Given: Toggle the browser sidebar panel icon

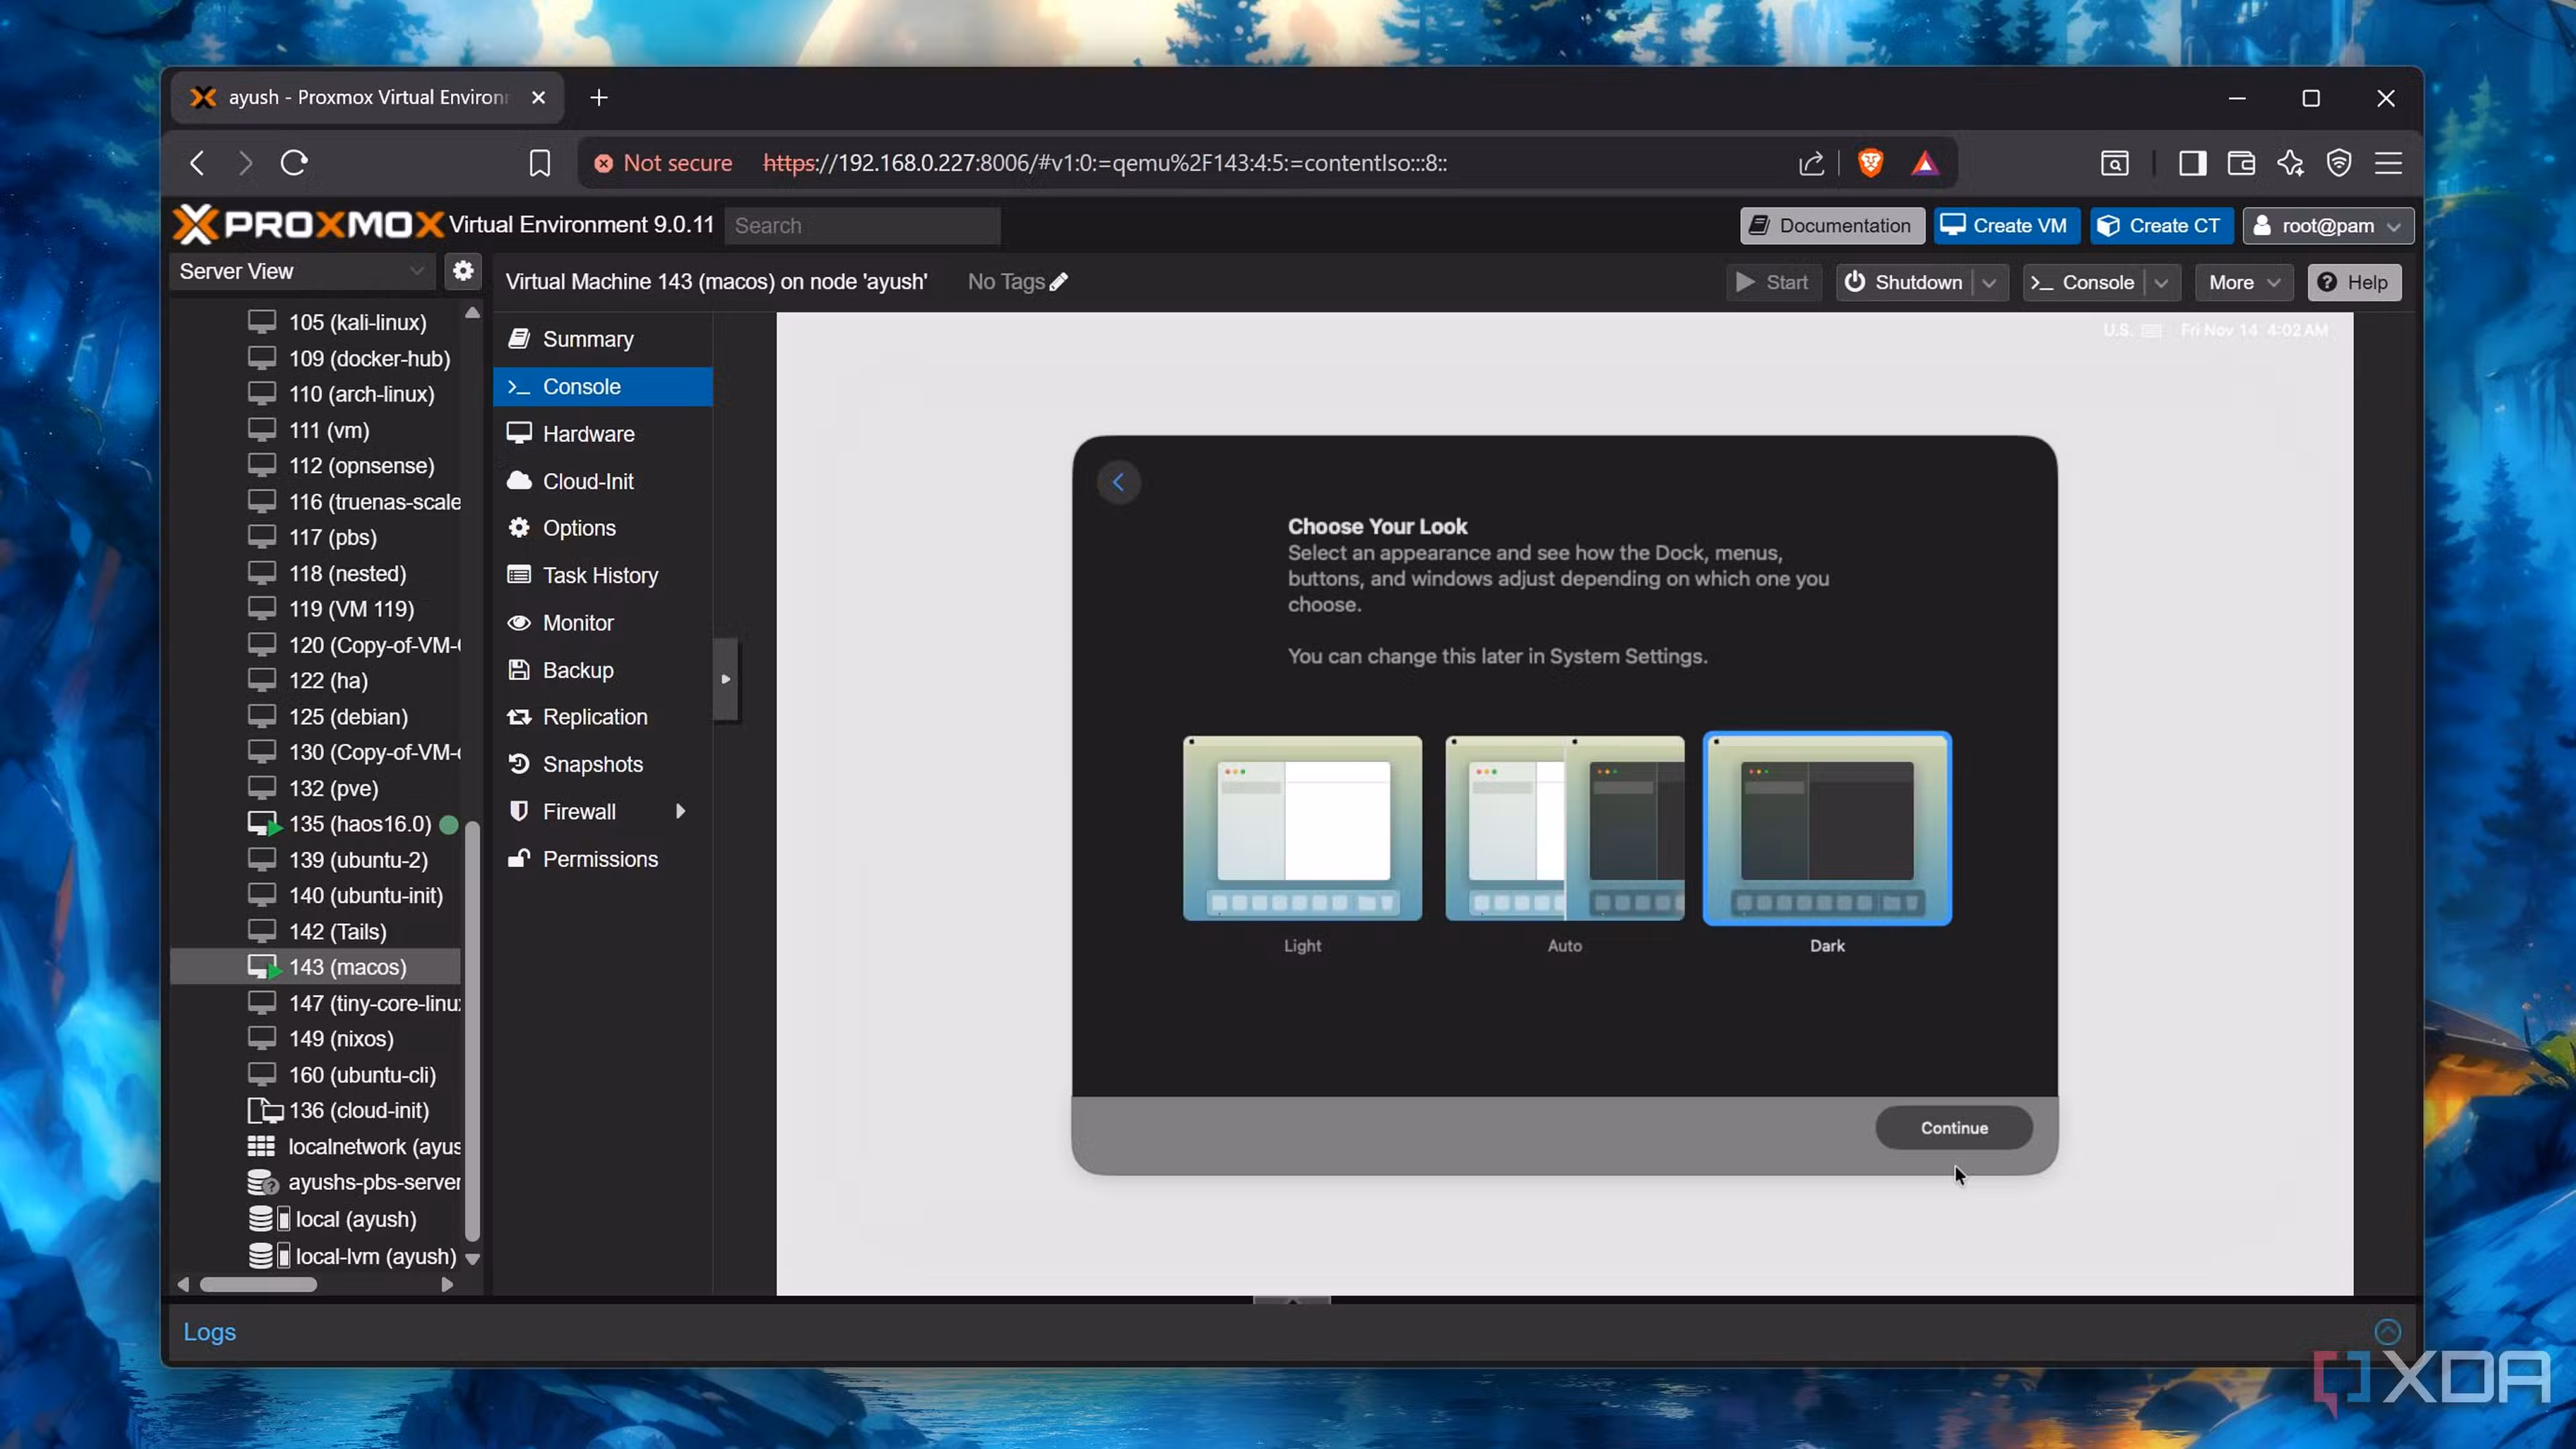Looking at the screenshot, I should coord(2192,163).
